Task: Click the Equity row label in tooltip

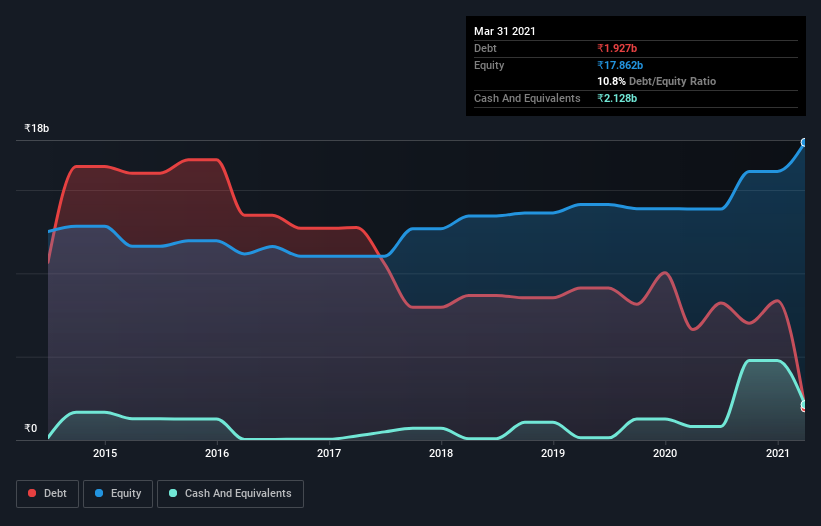Action: [489, 65]
